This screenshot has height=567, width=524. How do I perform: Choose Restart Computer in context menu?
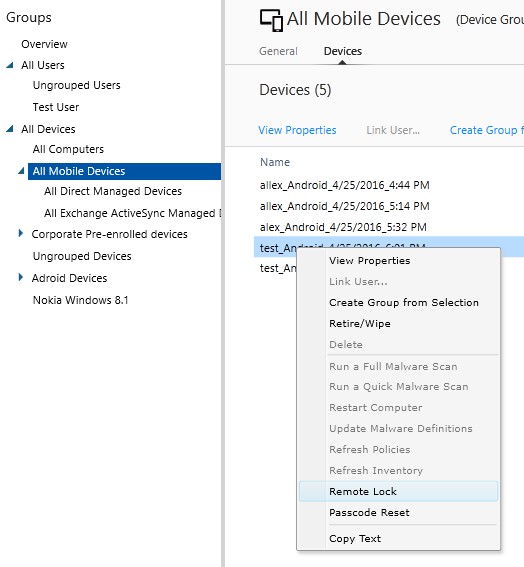coord(398,408)
